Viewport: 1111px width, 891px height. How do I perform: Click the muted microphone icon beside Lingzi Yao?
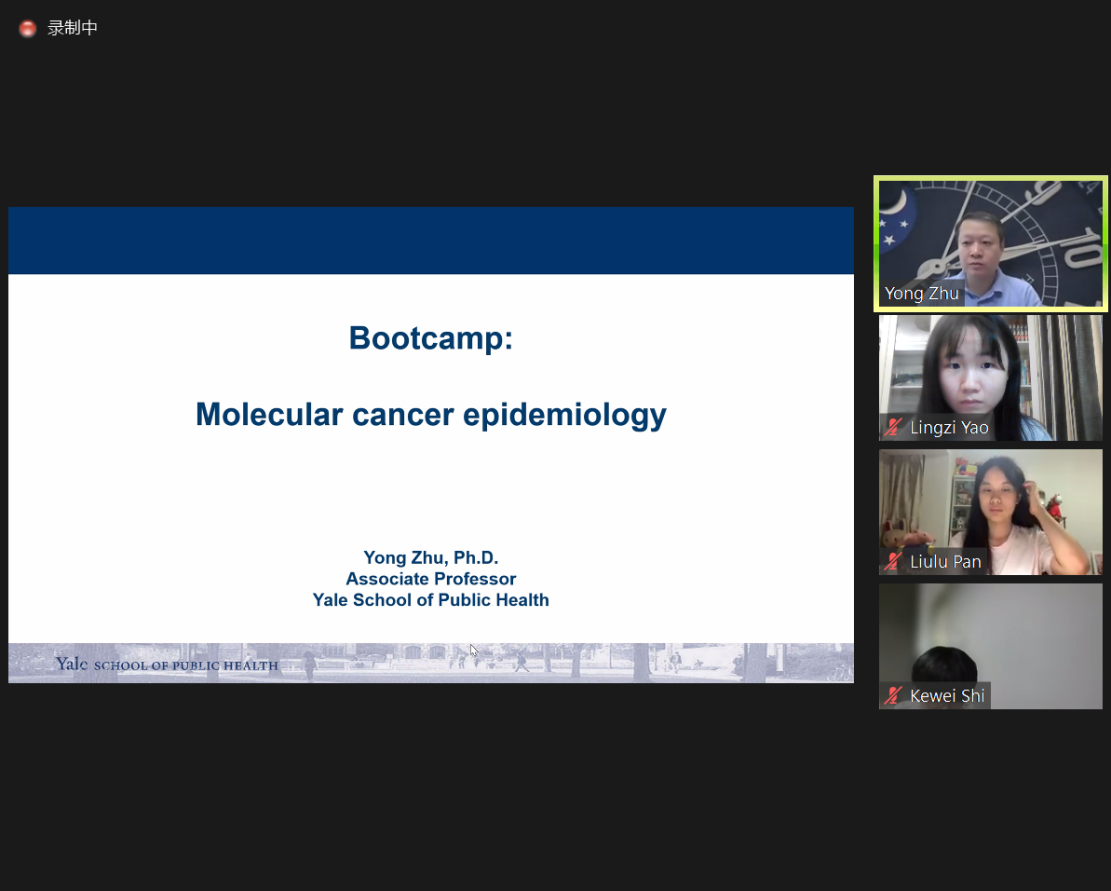pos(893,427)
